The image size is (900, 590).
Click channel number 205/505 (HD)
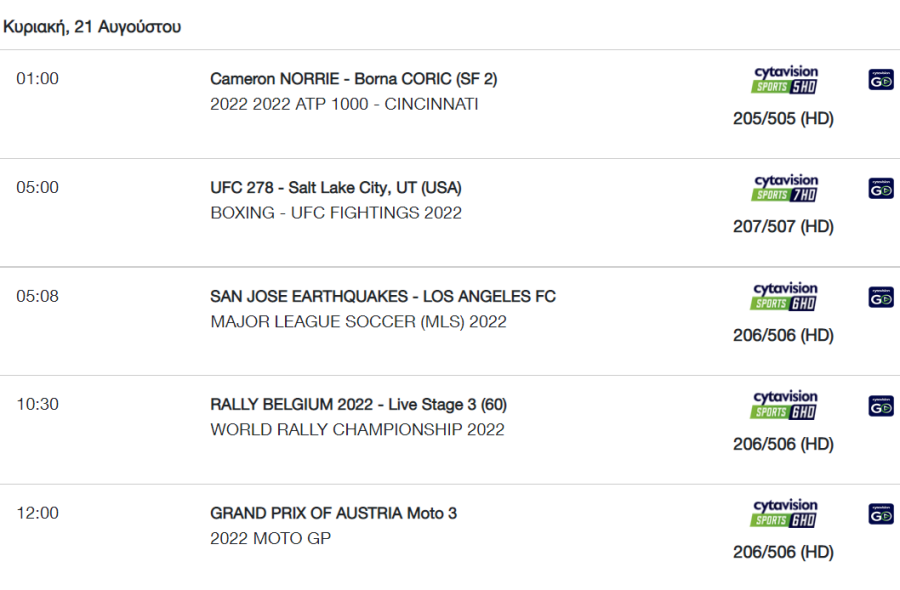tap(783, 118)
